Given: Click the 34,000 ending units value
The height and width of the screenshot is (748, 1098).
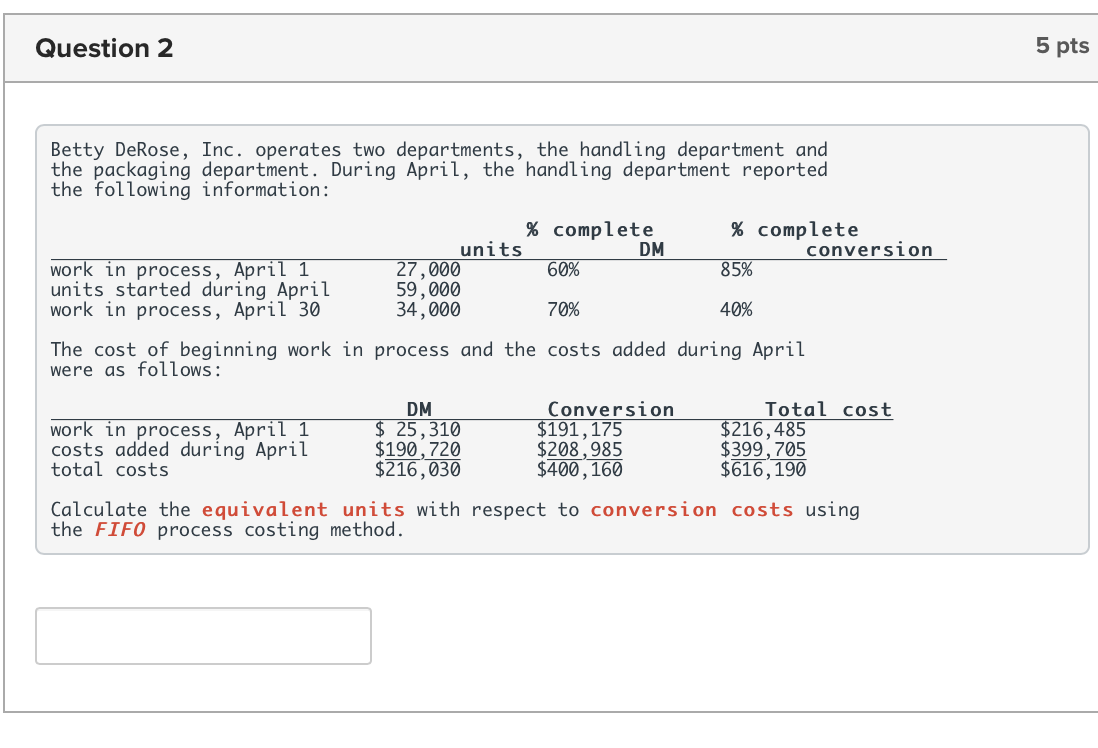Looking at the screenshot, I should pos(428,310).
